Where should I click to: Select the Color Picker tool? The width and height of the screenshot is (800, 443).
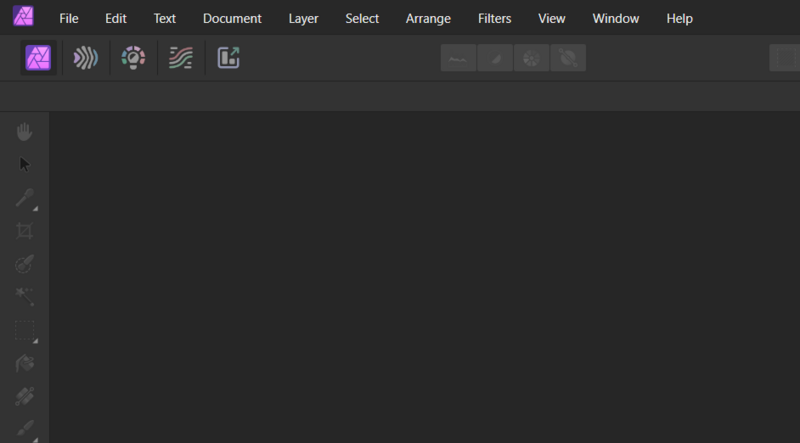coord(24,198)
